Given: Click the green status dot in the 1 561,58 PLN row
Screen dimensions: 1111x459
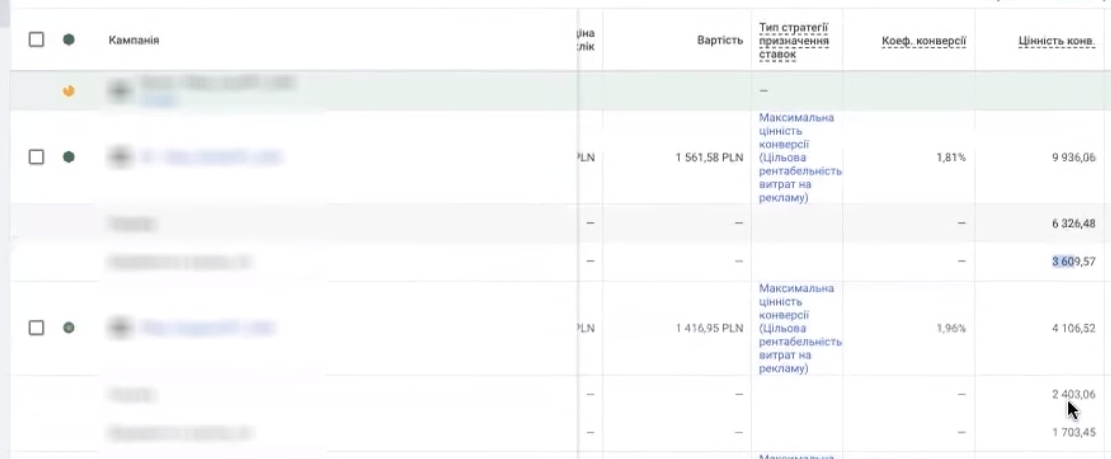Looking at the screenshot, I should (x=68, y=157).
